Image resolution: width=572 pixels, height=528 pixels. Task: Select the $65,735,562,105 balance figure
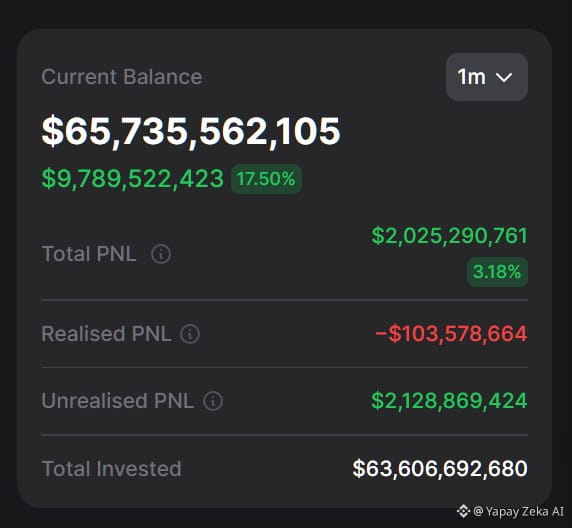point(191,131)
